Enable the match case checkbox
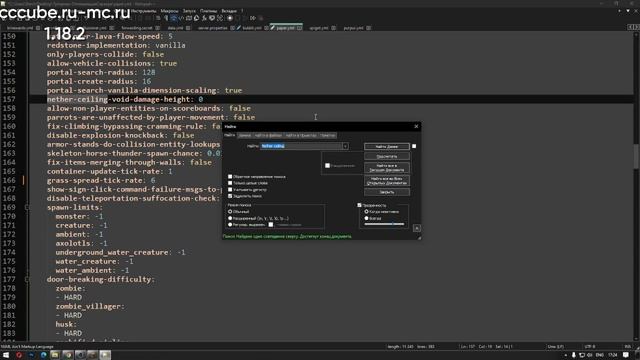The height and width of the screenshot is (360, 640). pyautogui.click(x=230, y=190)
